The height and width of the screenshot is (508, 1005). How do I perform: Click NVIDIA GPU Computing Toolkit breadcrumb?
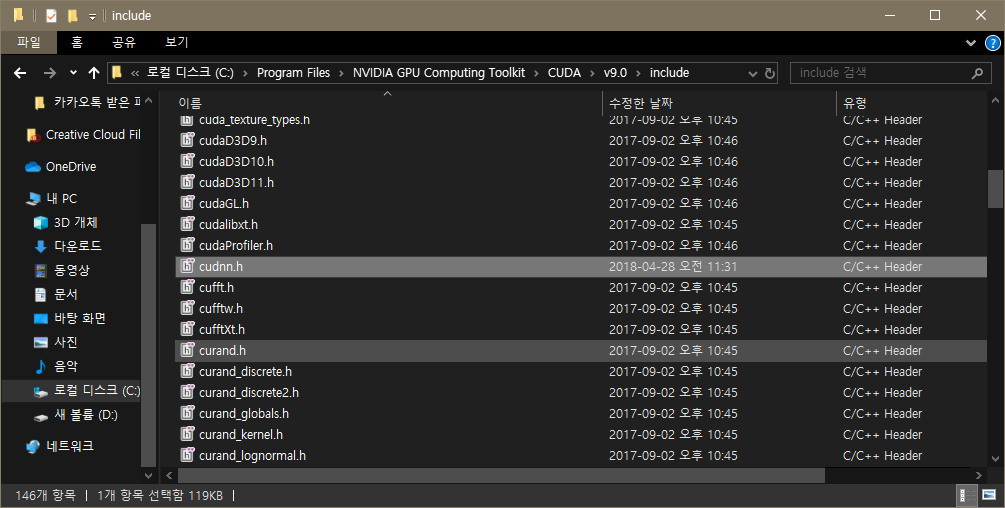[439, 73]
